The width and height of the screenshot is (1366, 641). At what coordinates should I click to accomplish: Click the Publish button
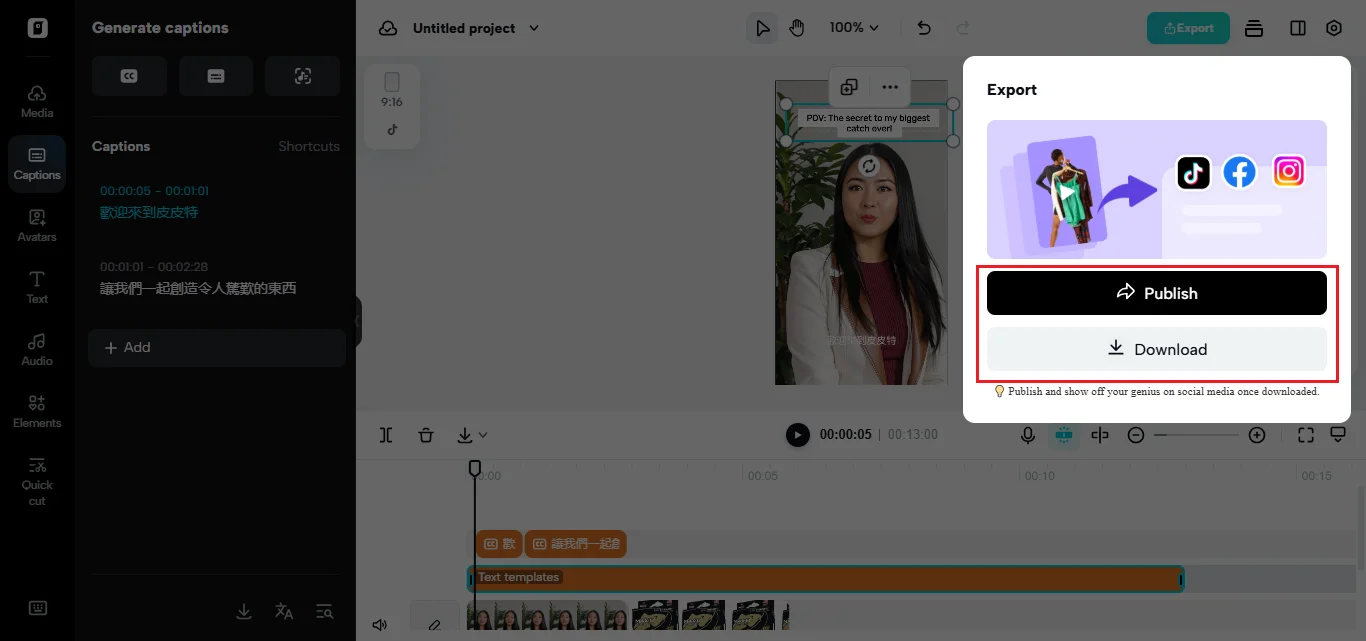tap(1156, 293)
